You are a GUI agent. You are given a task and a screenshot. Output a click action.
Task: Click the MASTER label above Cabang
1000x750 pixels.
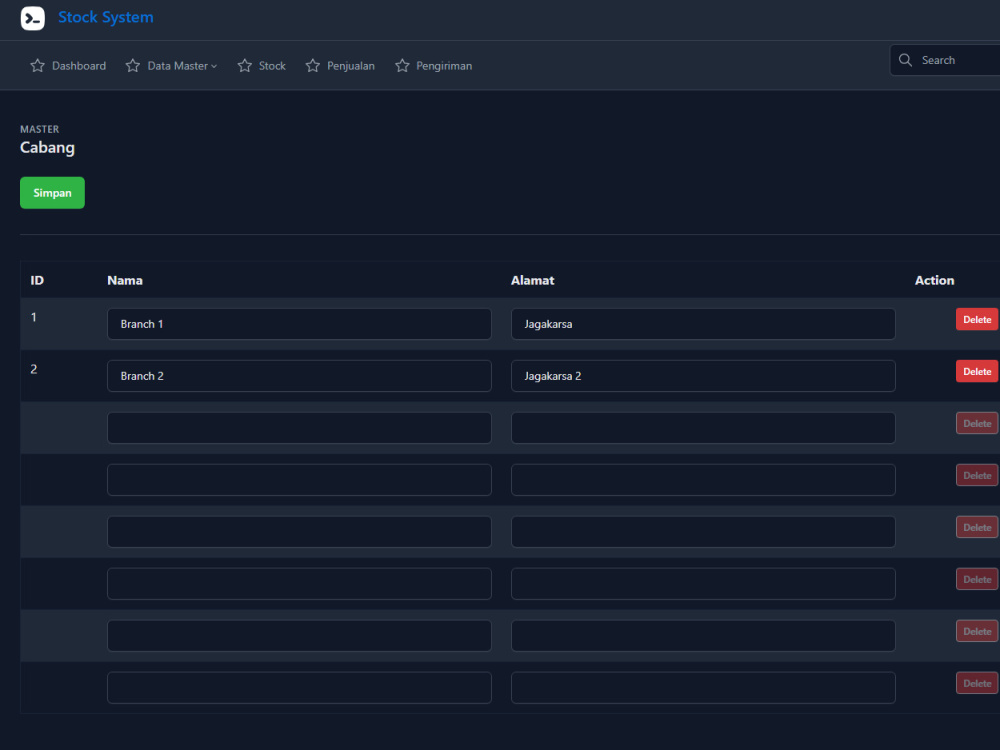40,129
